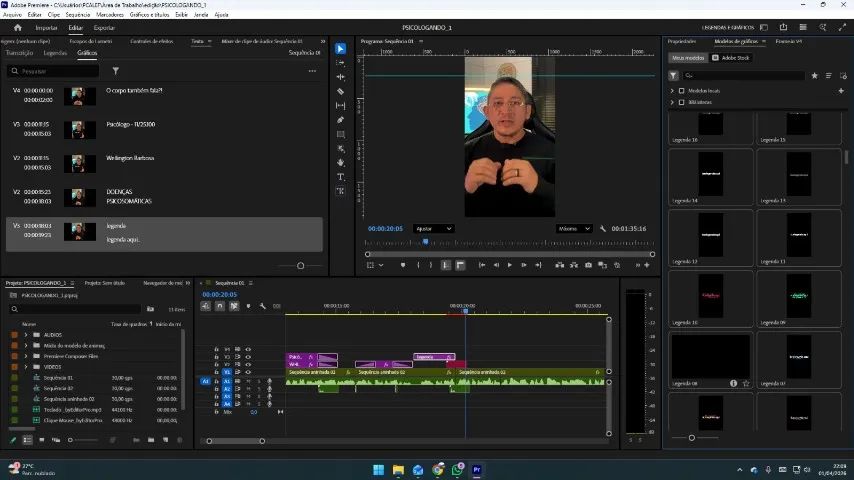Toggle snap in timeline
The width and height of the screenshot is (854, 480).
(x=219, y=306)
